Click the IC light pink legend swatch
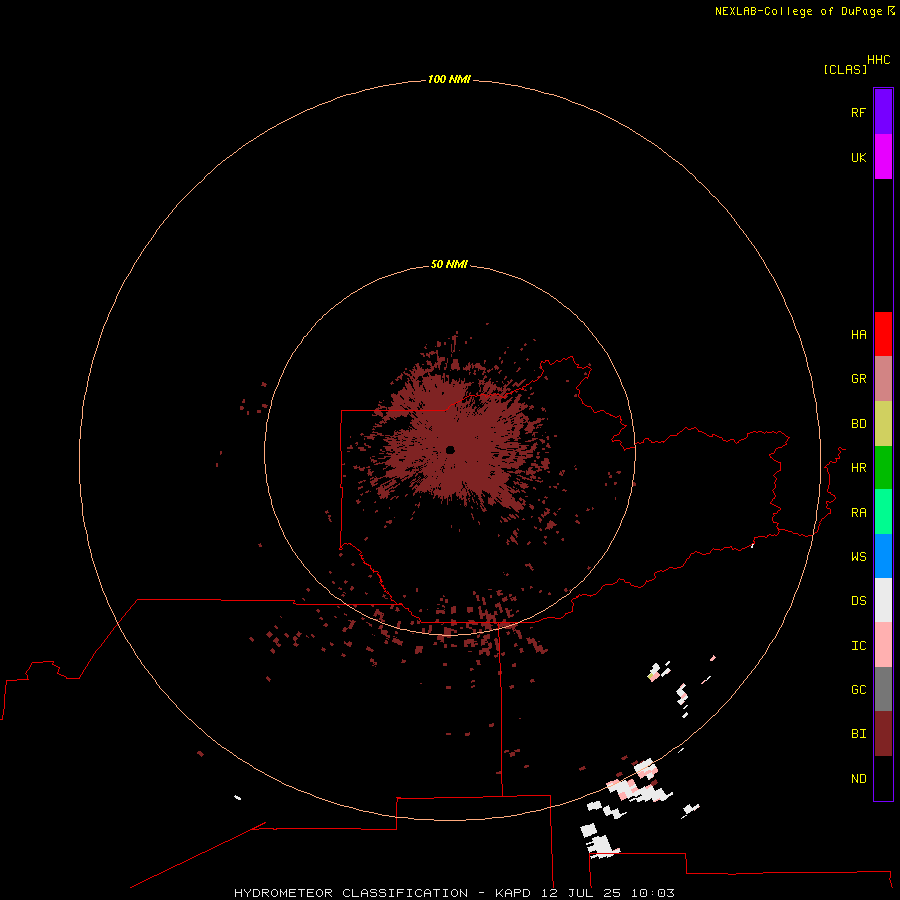Image resolution: width=900 pixels, height=900 pixels. pos(883,645)
